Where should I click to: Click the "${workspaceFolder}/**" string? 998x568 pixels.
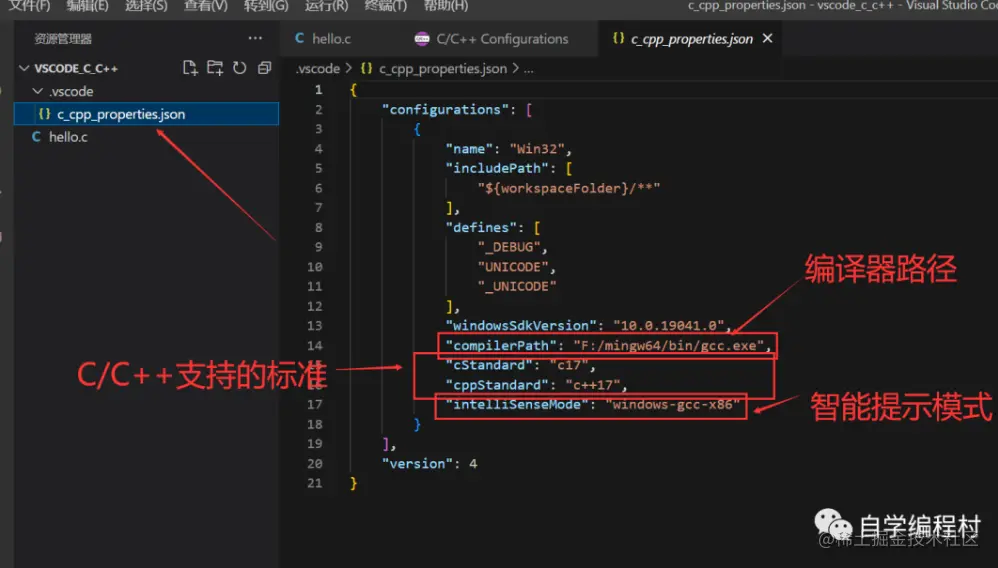(x=568, y=188)
